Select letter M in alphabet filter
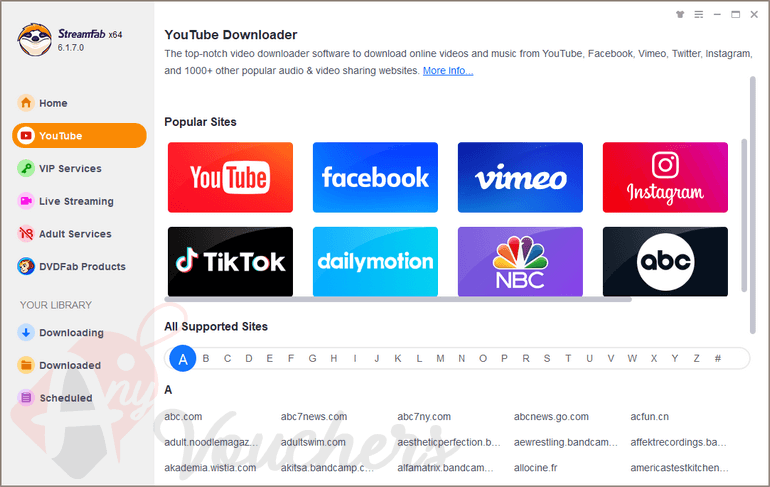The image size is (770, 487). coord(440,358)
